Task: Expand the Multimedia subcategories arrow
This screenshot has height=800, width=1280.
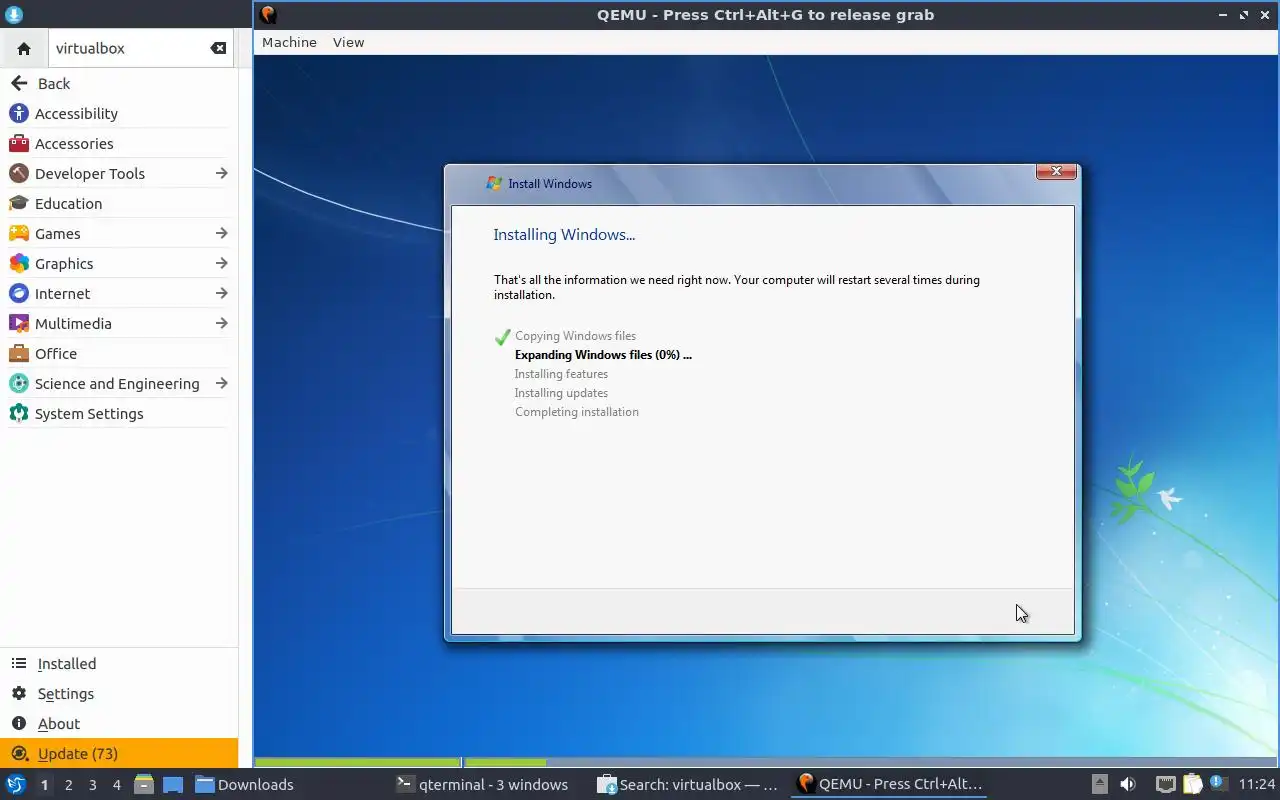Action: tap(221, 324)
